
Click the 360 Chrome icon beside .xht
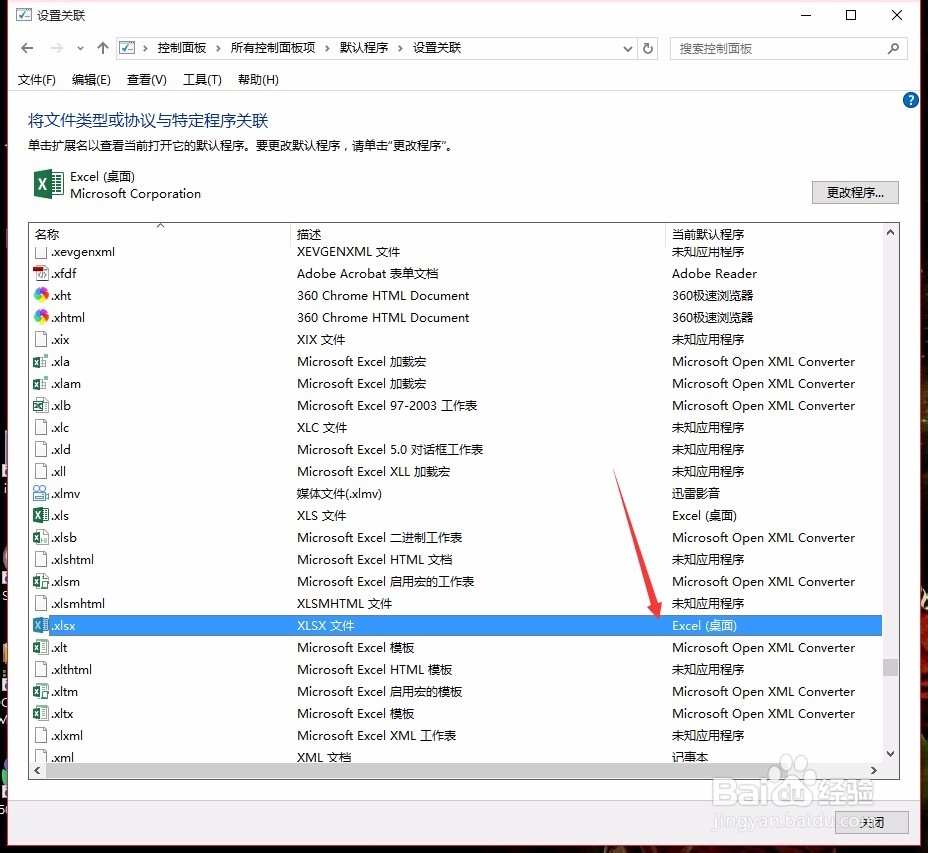tap(40, 295)
